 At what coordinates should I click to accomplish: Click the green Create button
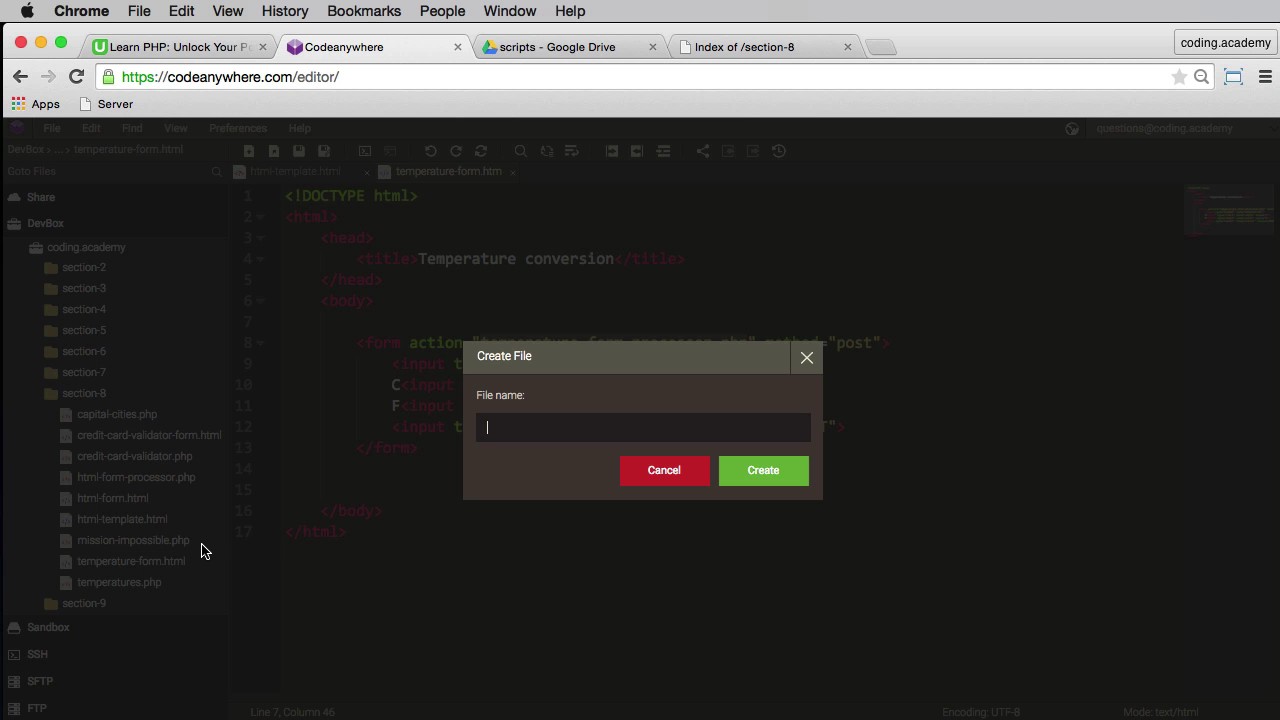pos(763,470)
